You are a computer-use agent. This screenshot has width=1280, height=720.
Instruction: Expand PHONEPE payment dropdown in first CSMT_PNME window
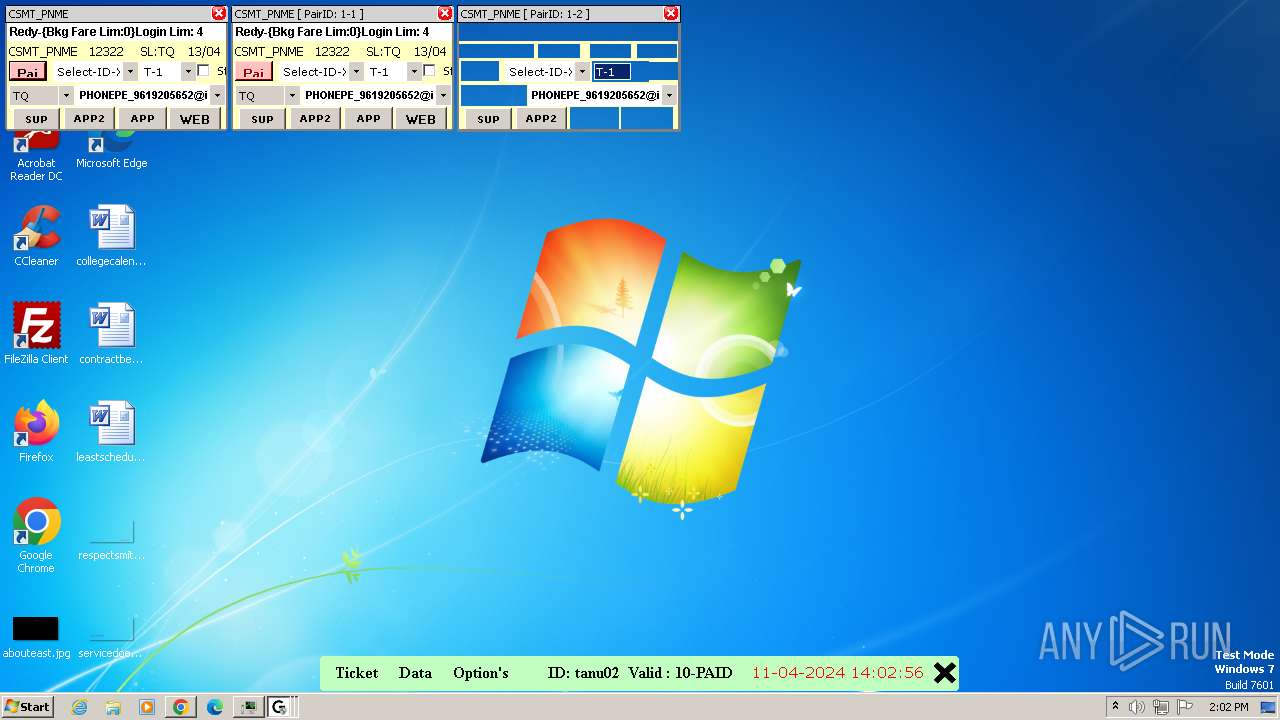click(x=217, y=96)
